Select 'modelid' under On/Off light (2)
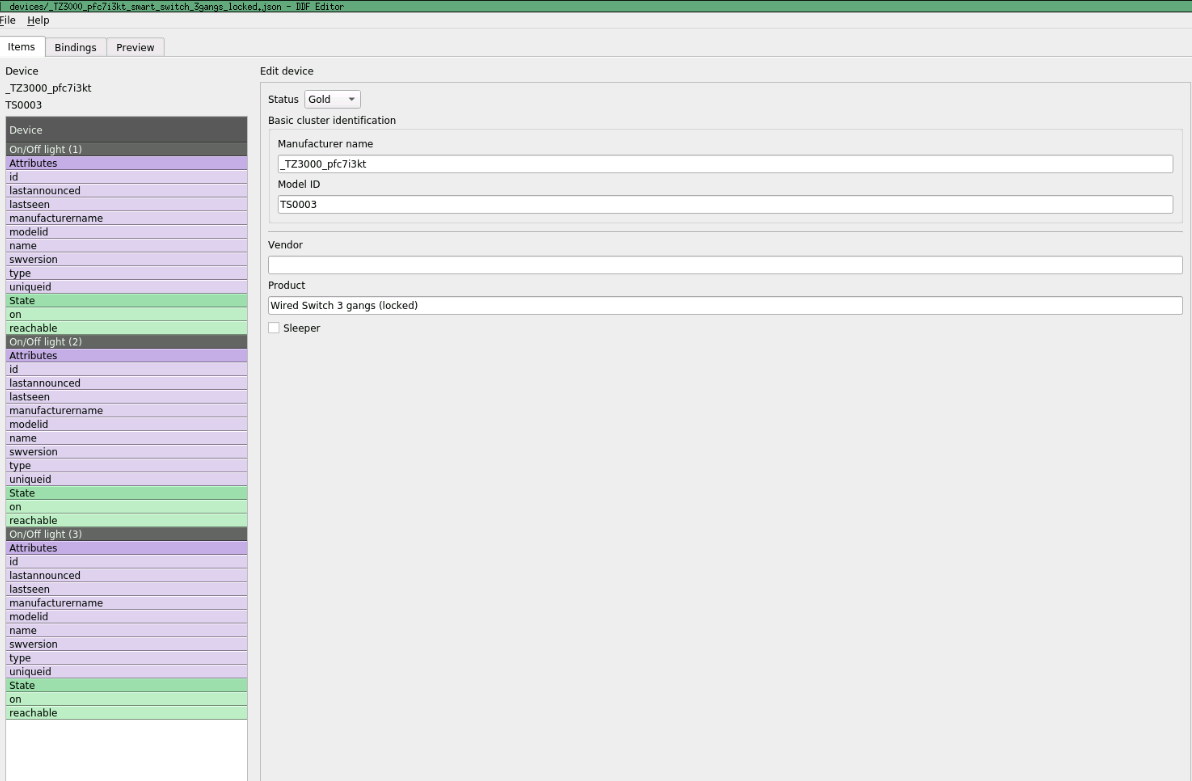This screenshot has height=781, width=1192. (126, 424)
